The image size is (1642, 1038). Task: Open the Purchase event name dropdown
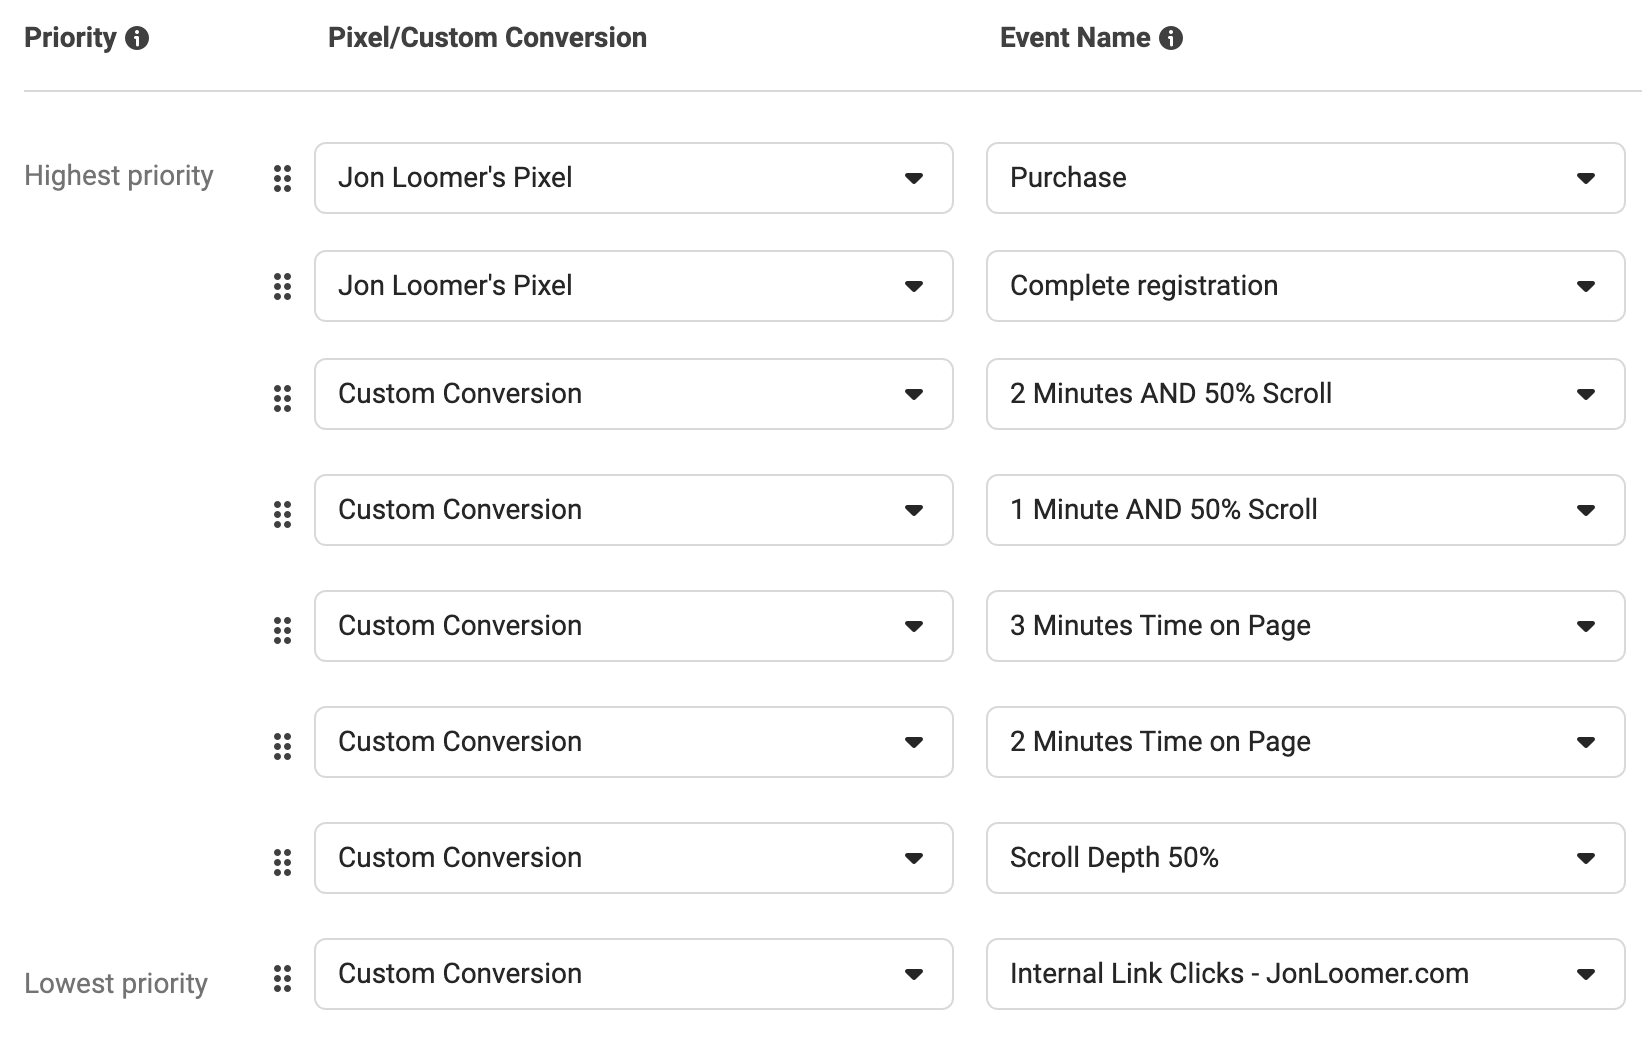[1305, 178]
